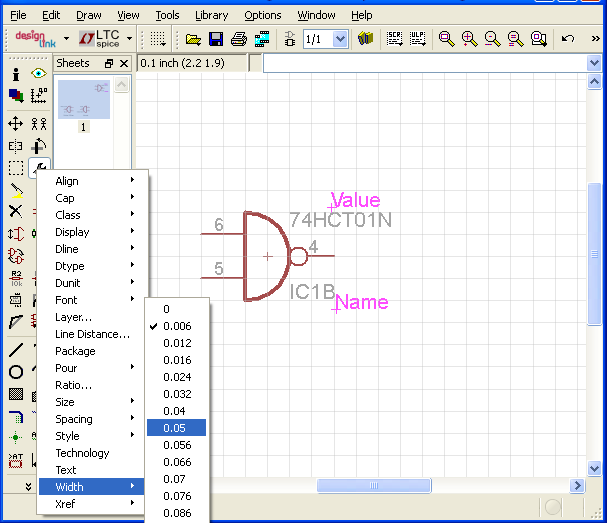This screenshot has height=523, width=607.
Task: Select the Mirror tool
Action: click(15, 146)
